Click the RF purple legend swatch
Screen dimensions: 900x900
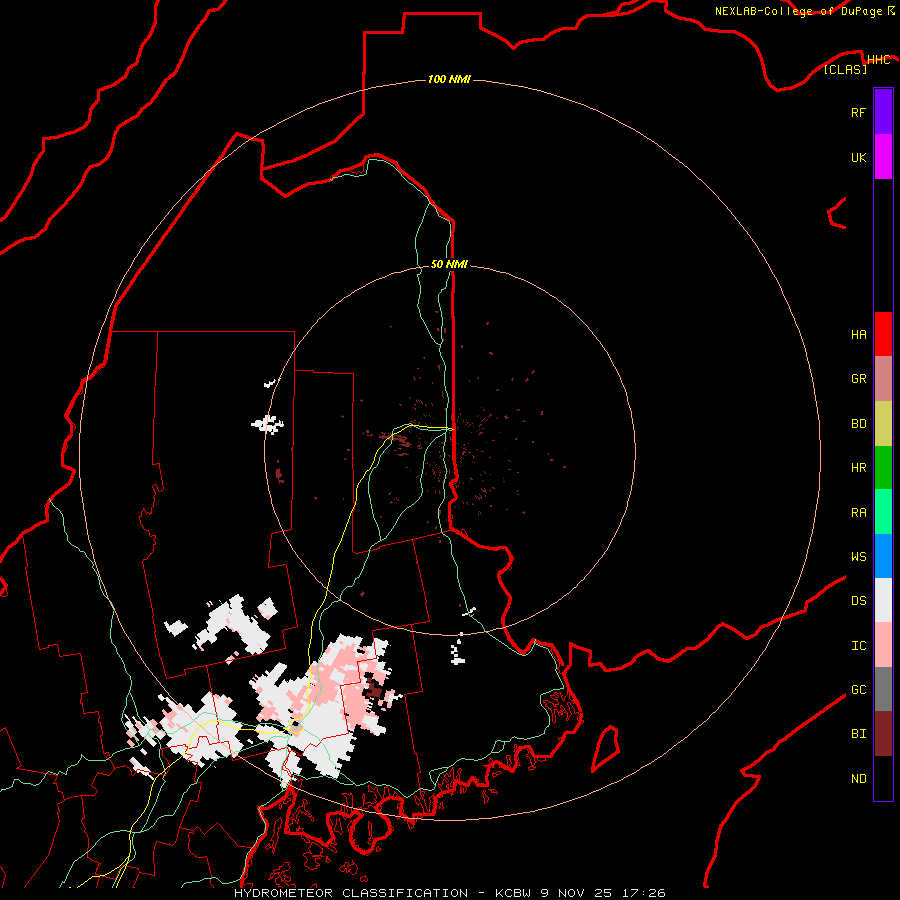883,112
